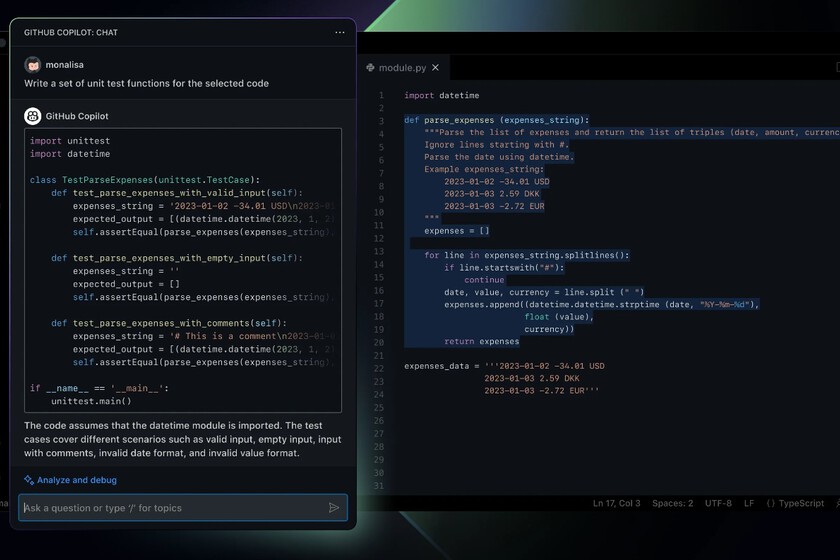Click line number 31 in gutter
840x560 pixels.
[x=379, y=486]
